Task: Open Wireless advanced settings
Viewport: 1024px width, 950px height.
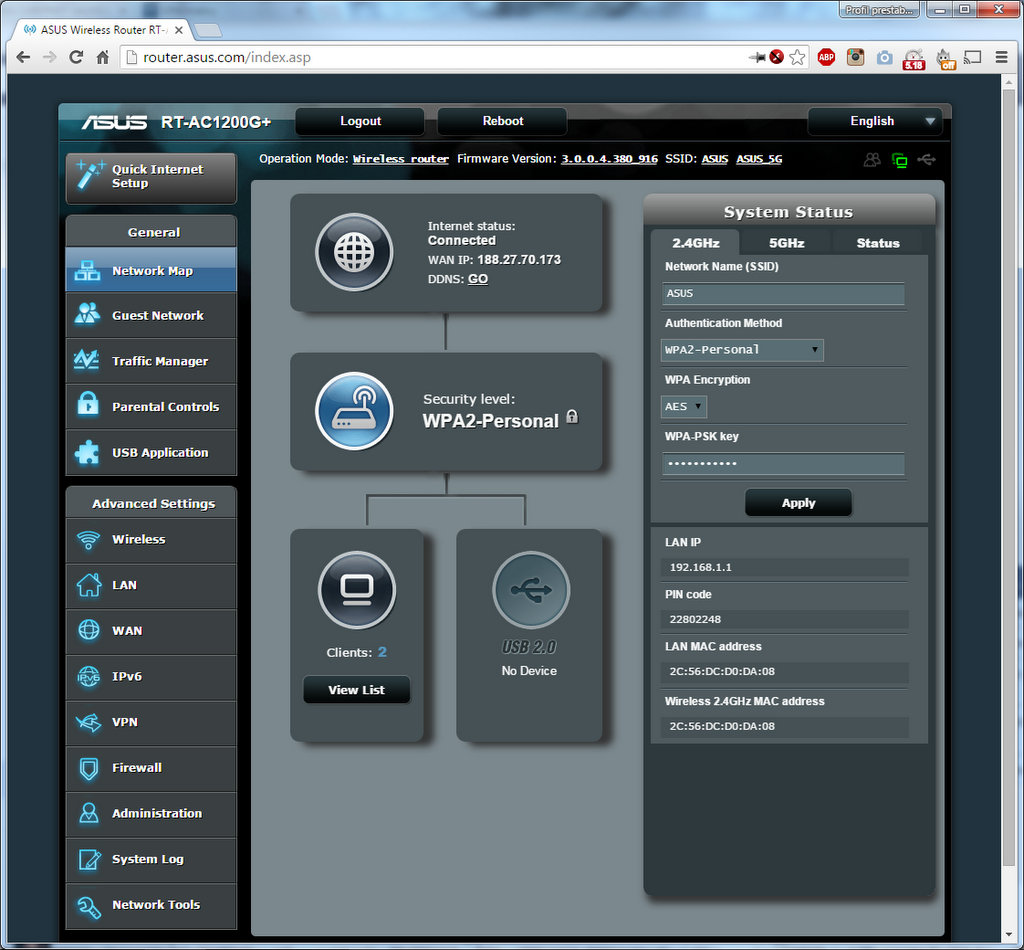Action: (x=151, y=539)
